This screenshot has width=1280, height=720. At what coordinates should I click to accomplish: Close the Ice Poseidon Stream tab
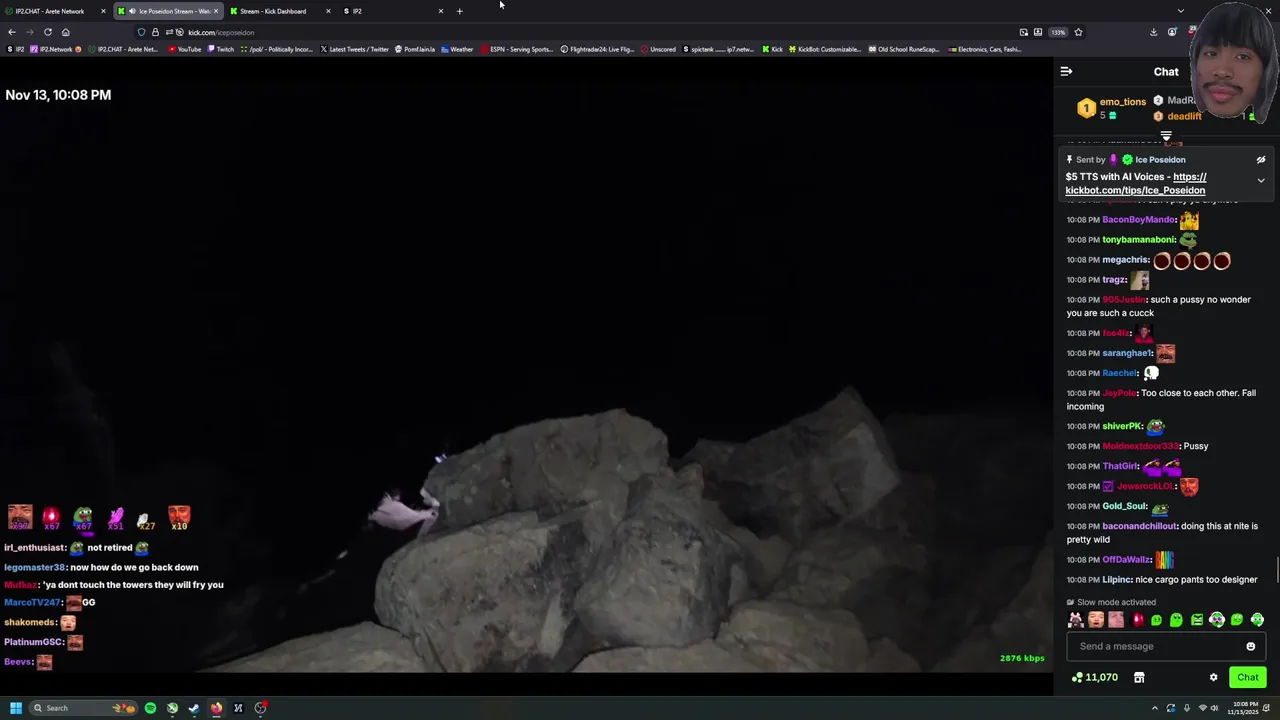pos(215,11)
